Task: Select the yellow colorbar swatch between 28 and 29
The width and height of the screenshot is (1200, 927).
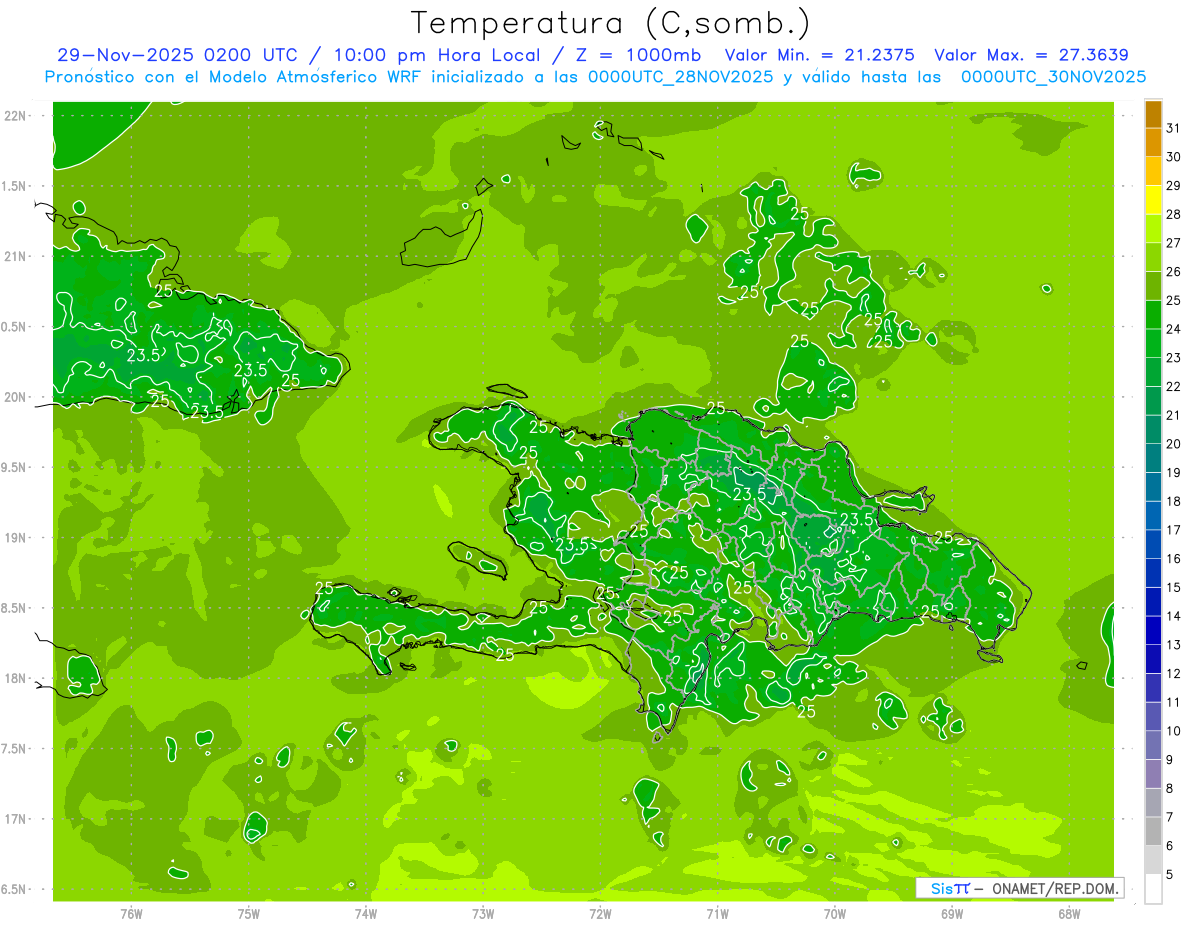Action: point(1153,200)
